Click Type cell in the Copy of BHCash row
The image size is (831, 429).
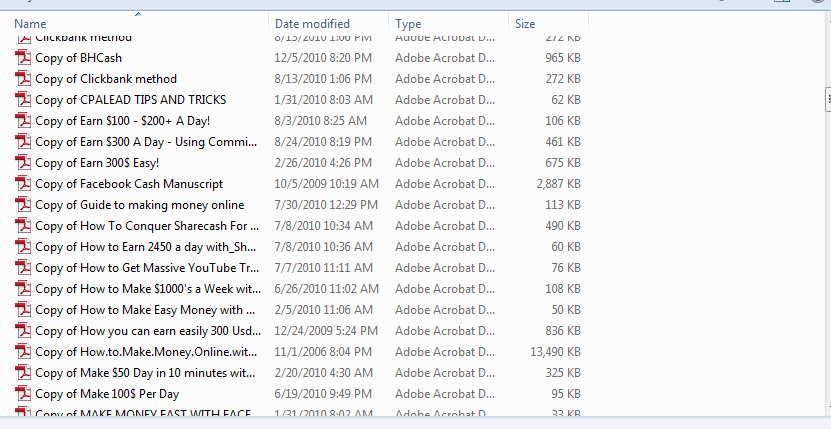click(x=445, y=57)
